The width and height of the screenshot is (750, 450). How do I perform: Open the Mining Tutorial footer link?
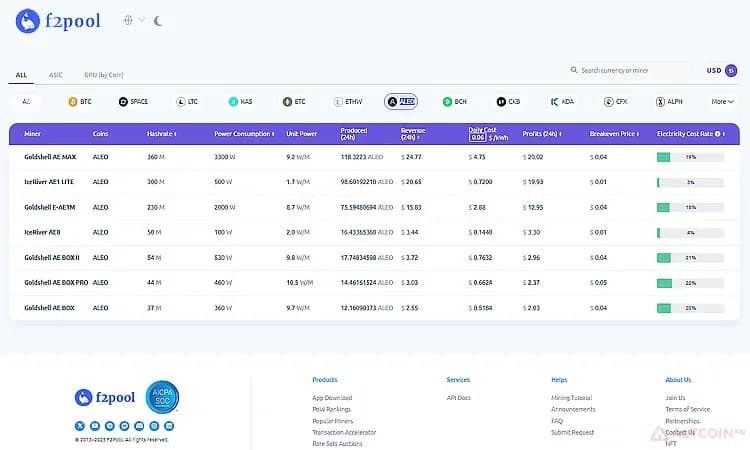click(571, 398)
